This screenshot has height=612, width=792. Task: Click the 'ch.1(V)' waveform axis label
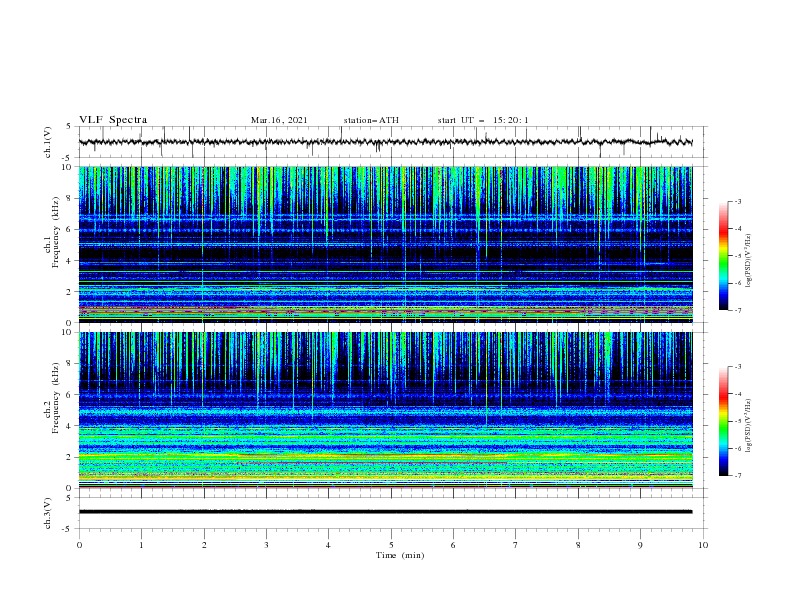click(48, 142)
